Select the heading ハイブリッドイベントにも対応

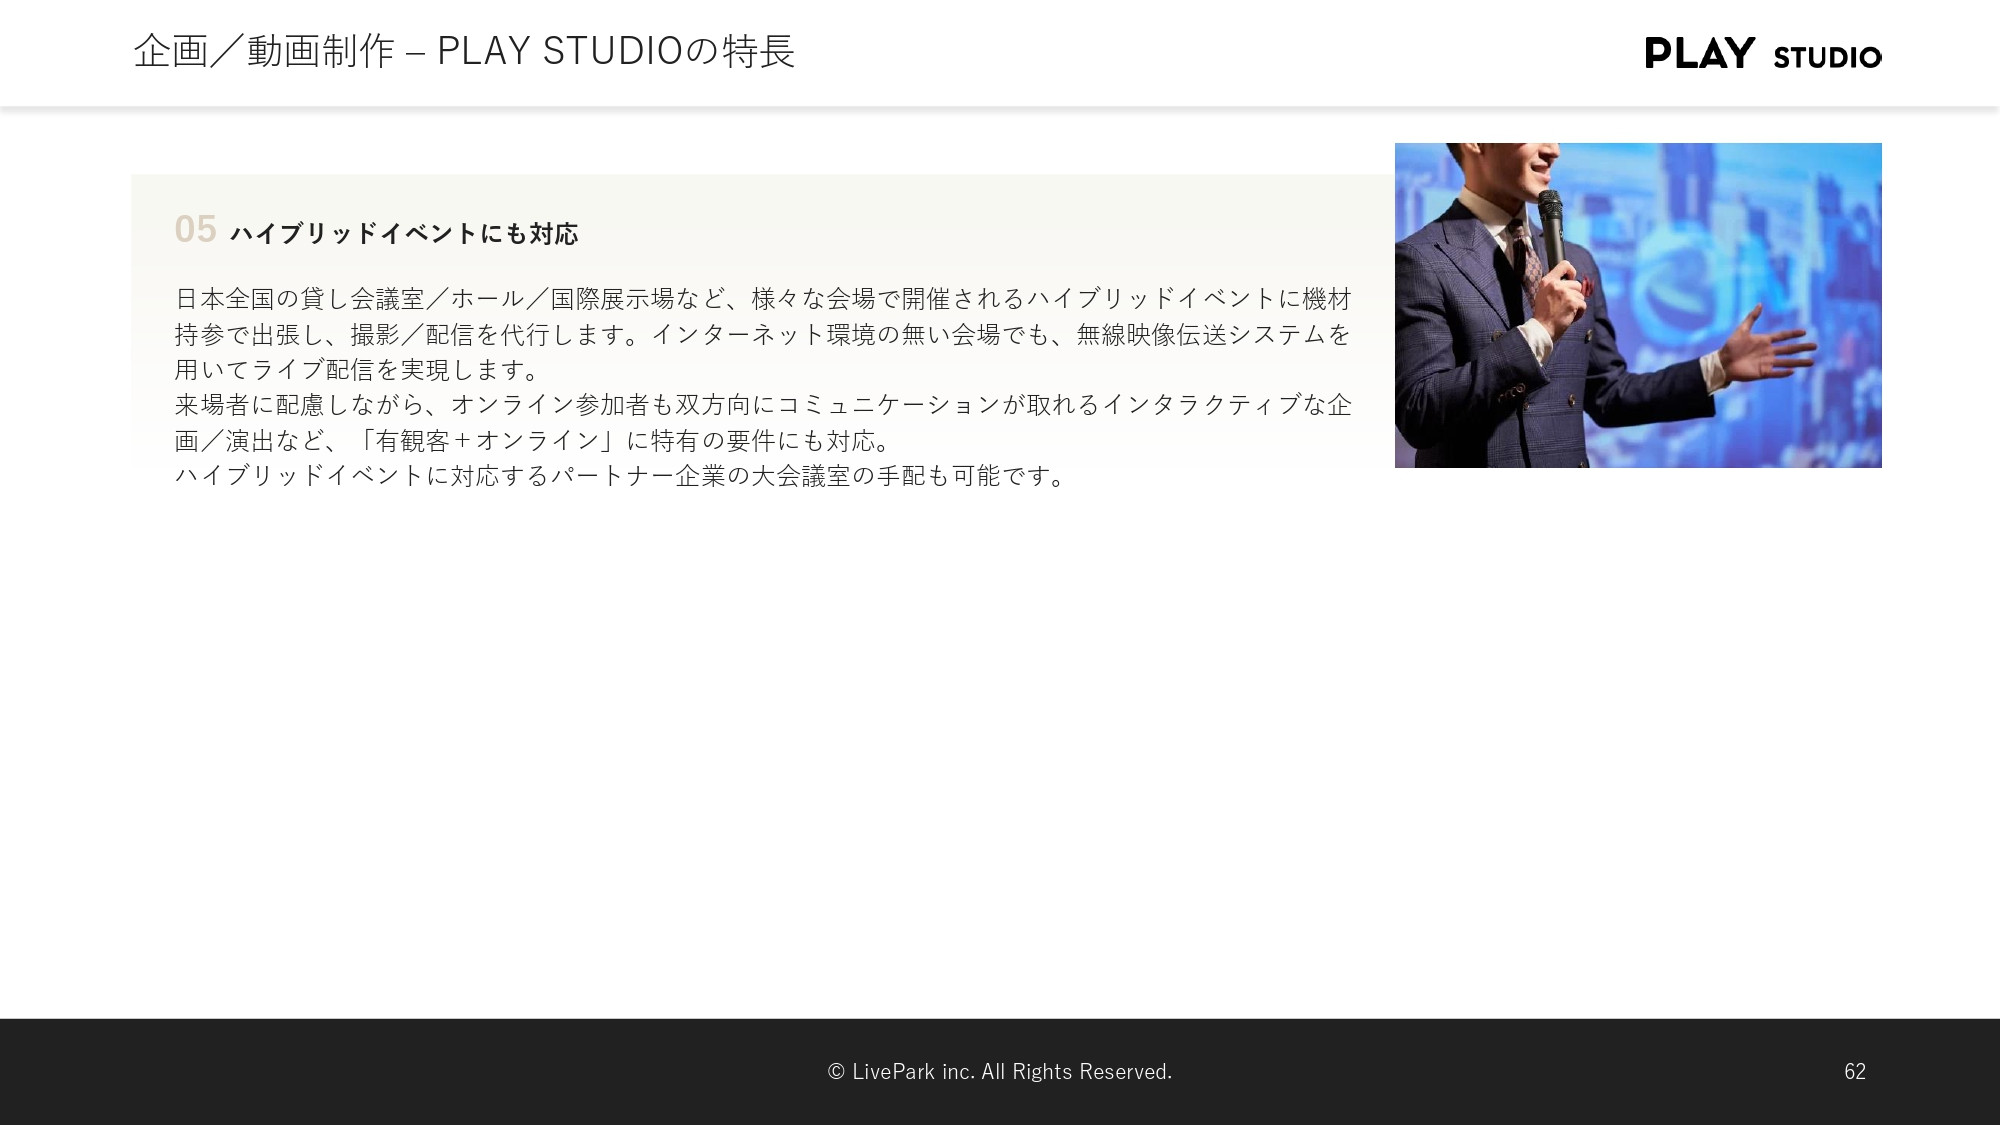405,233
